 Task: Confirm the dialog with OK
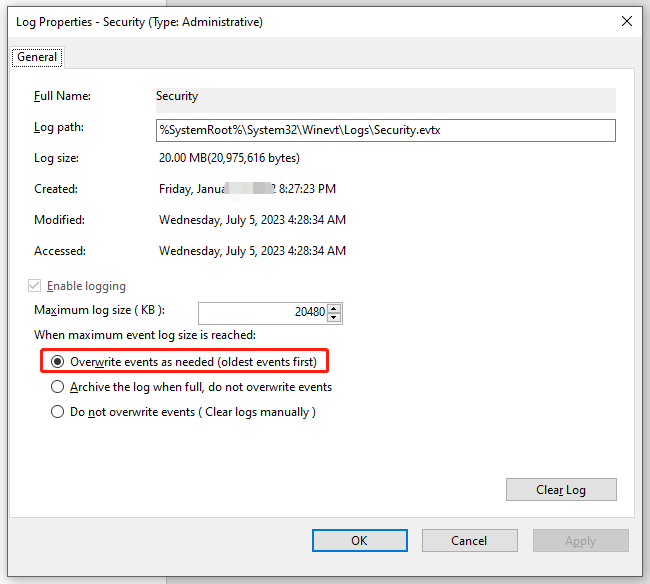pos(359,540)
